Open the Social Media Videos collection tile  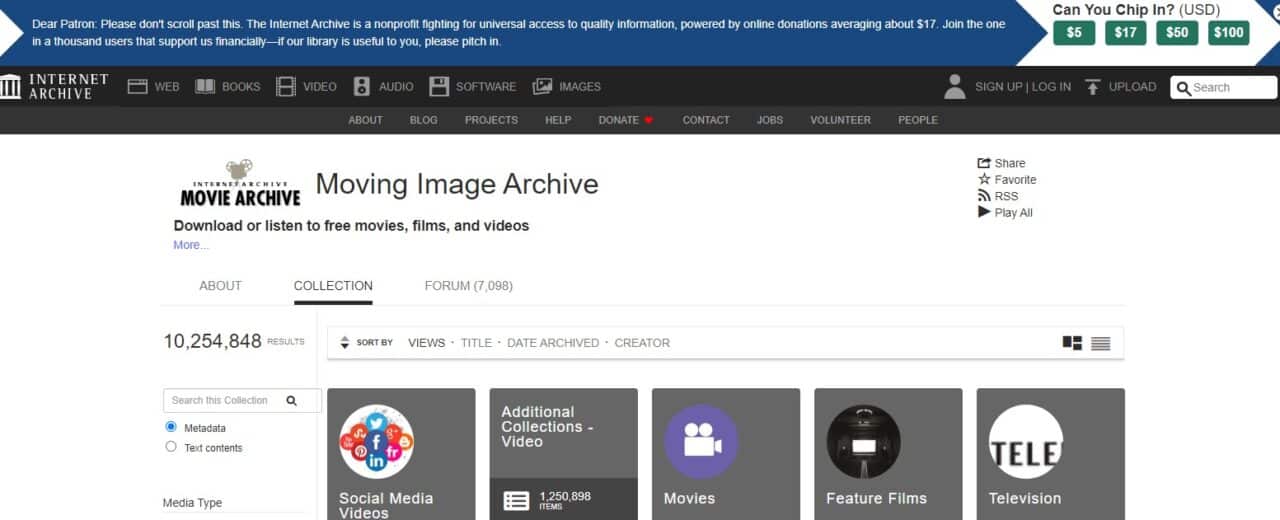pyautogui.click(x=401, y=454)
